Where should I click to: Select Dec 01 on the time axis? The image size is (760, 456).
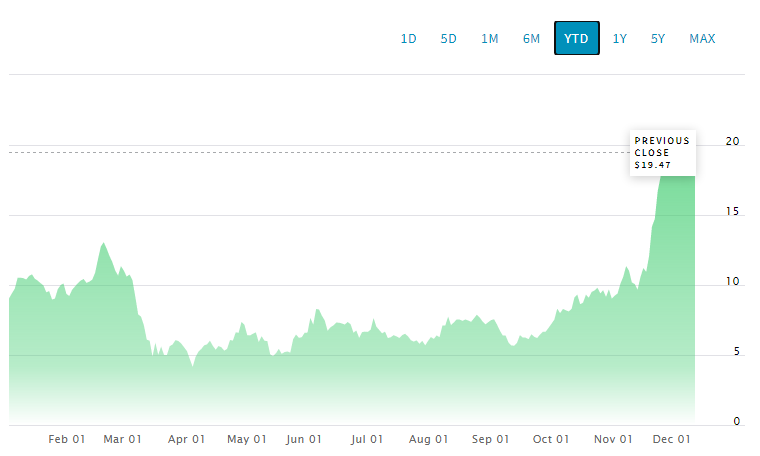[672, 439]
